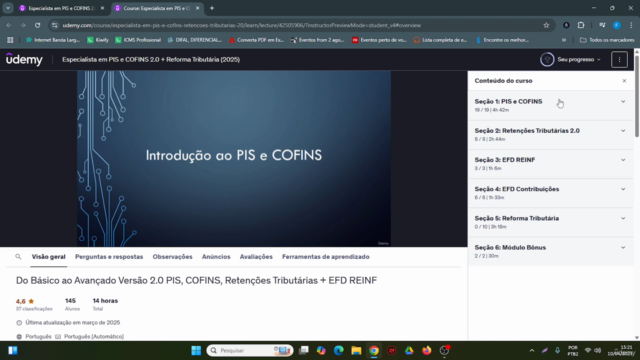Open Ferramentas de aprendizado tab

click(x=326, y=257)
